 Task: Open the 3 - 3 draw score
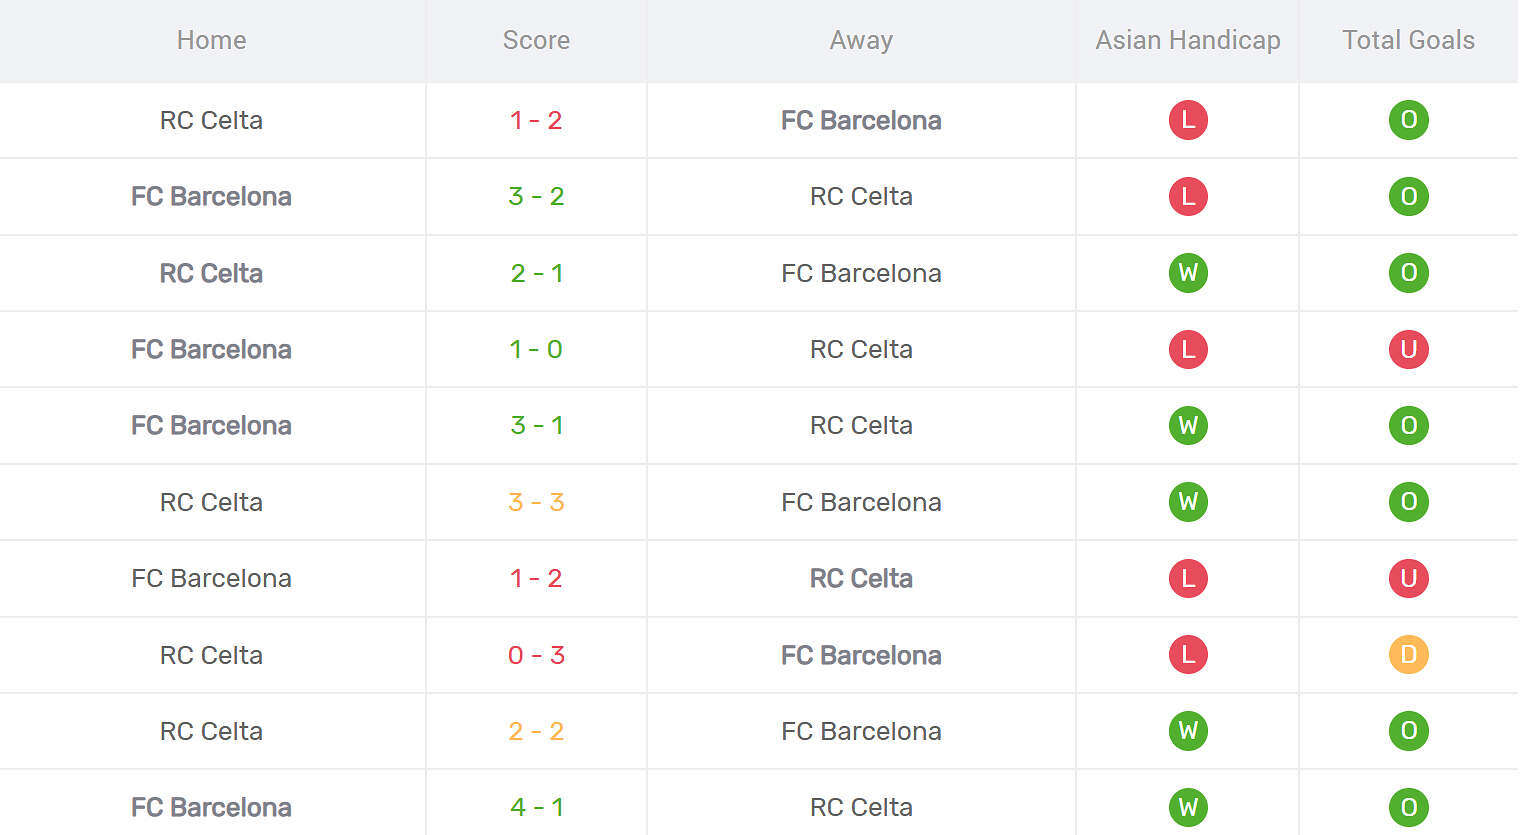tap(536, 502)
